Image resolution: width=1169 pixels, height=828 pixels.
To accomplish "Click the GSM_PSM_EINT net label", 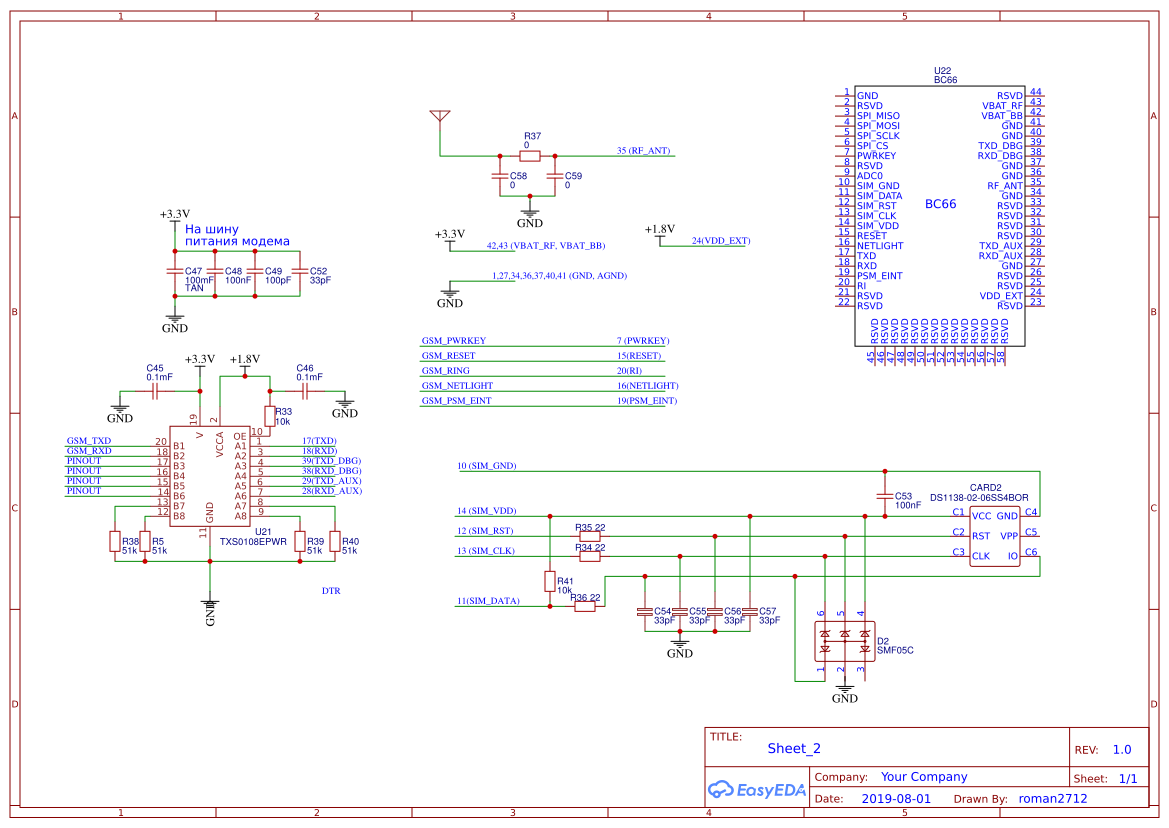I will click(456, 400).
